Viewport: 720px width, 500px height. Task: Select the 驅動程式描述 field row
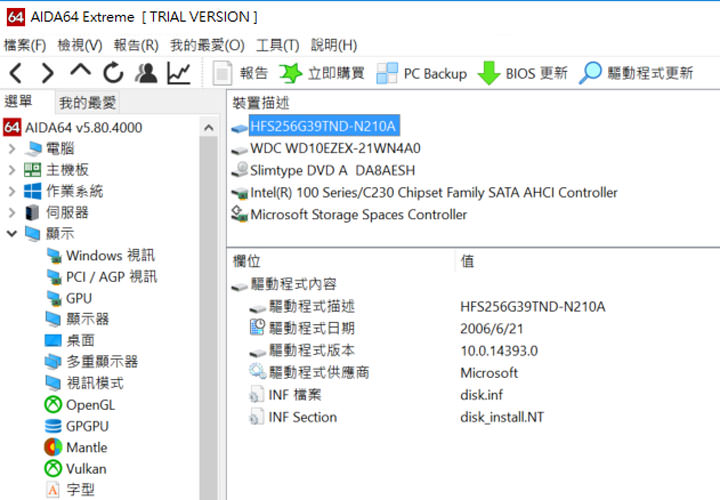(312, 306)
